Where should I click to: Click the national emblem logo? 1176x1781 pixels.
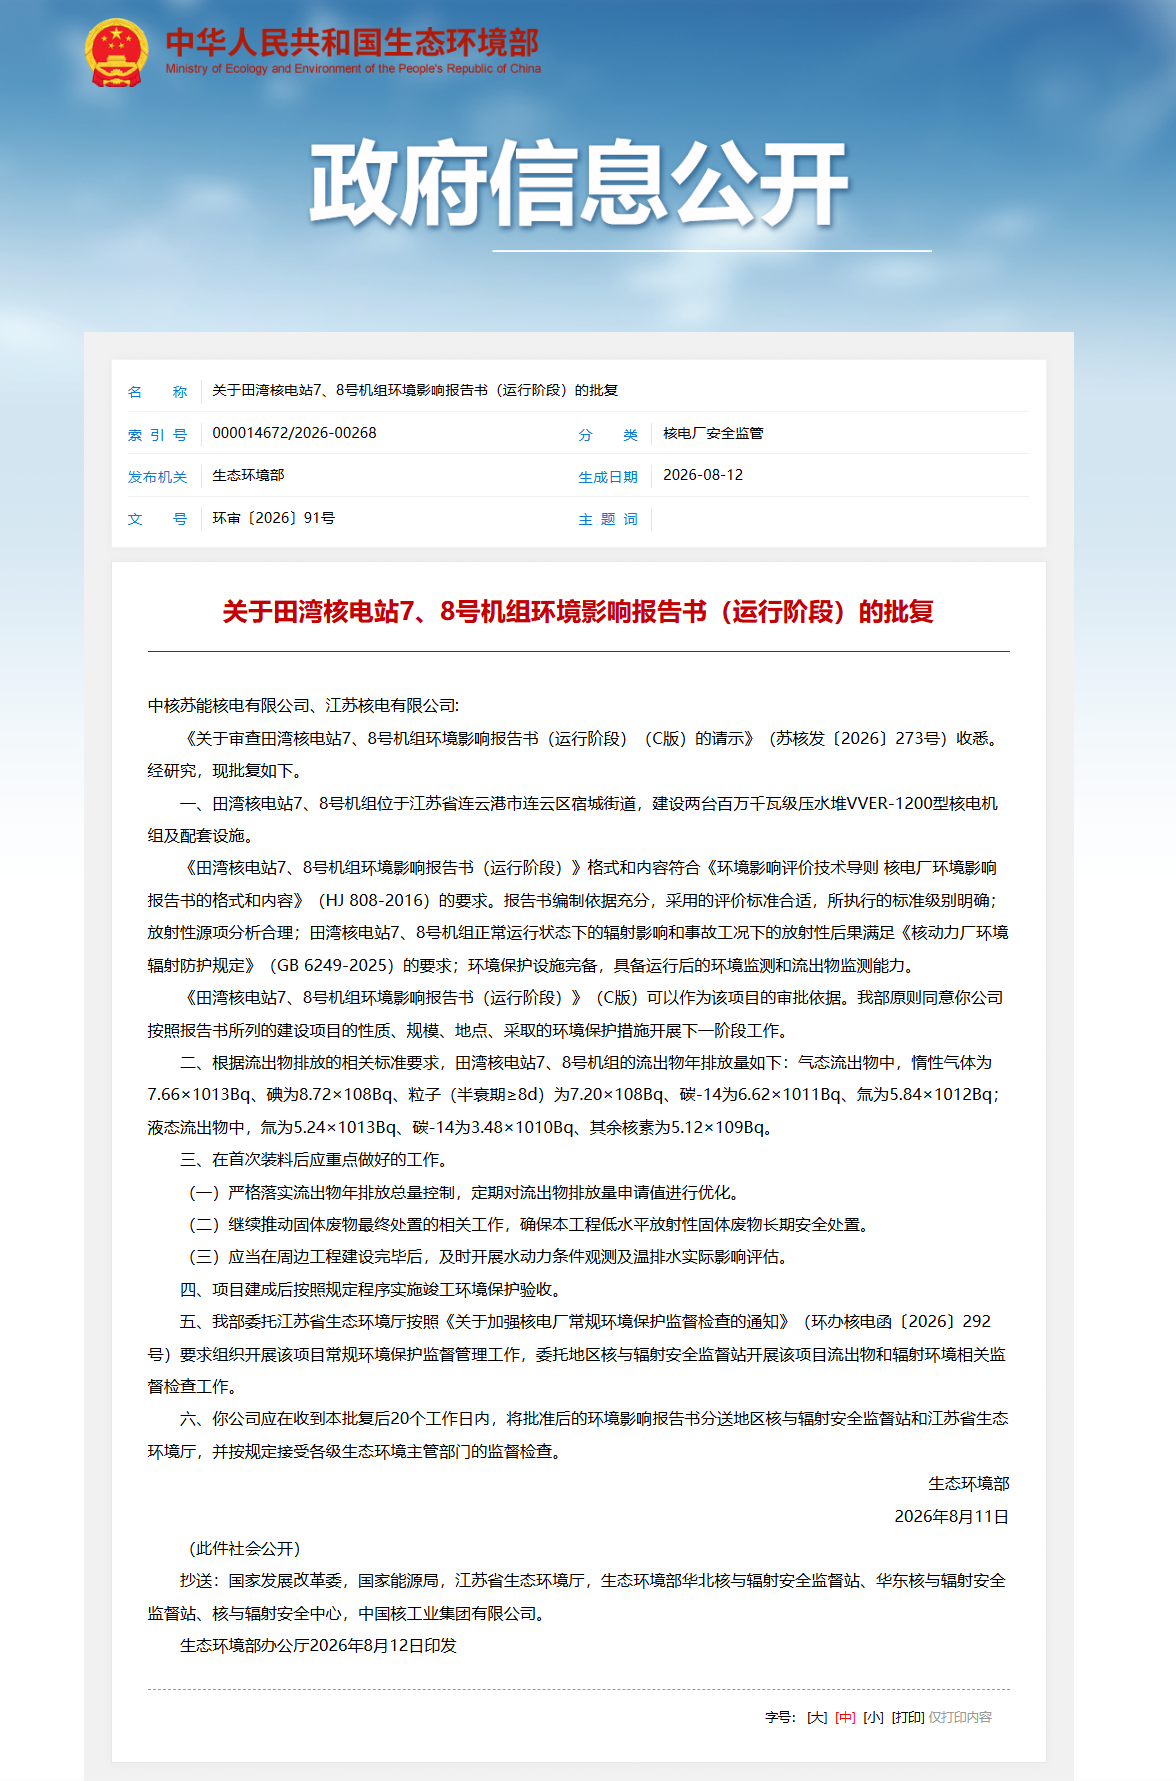(x=116, y=52)
